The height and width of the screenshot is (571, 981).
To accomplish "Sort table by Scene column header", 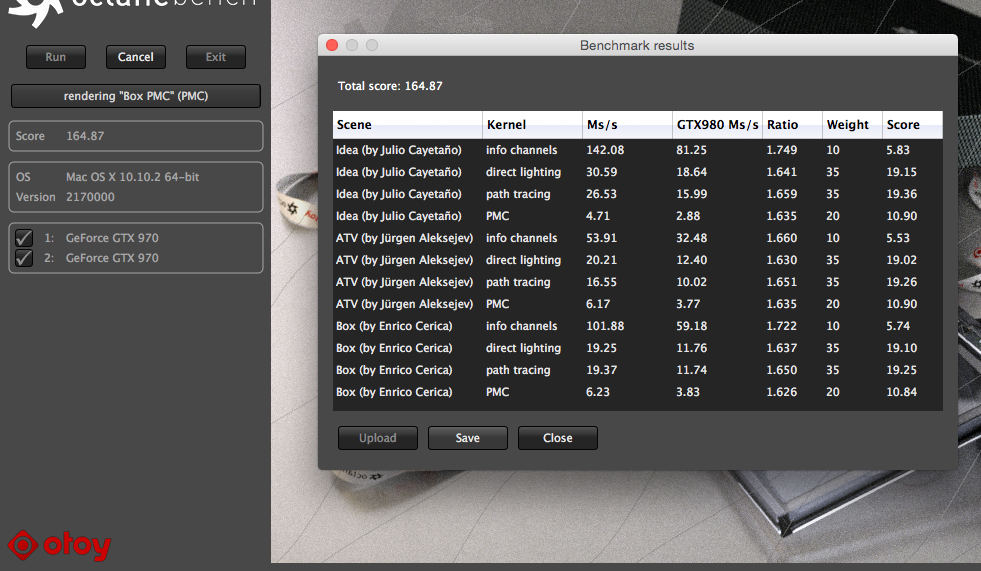I will tap(407, 124).
